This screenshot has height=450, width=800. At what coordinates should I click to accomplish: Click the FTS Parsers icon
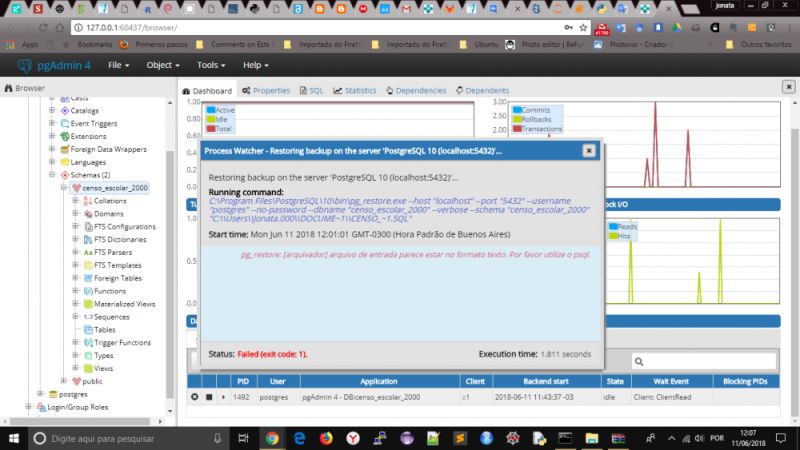88,252
